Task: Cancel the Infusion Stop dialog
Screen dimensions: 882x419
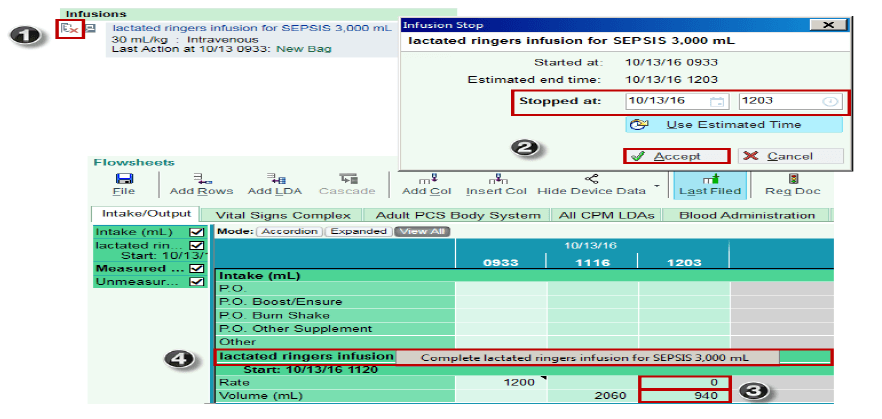Action: (790, 156)
